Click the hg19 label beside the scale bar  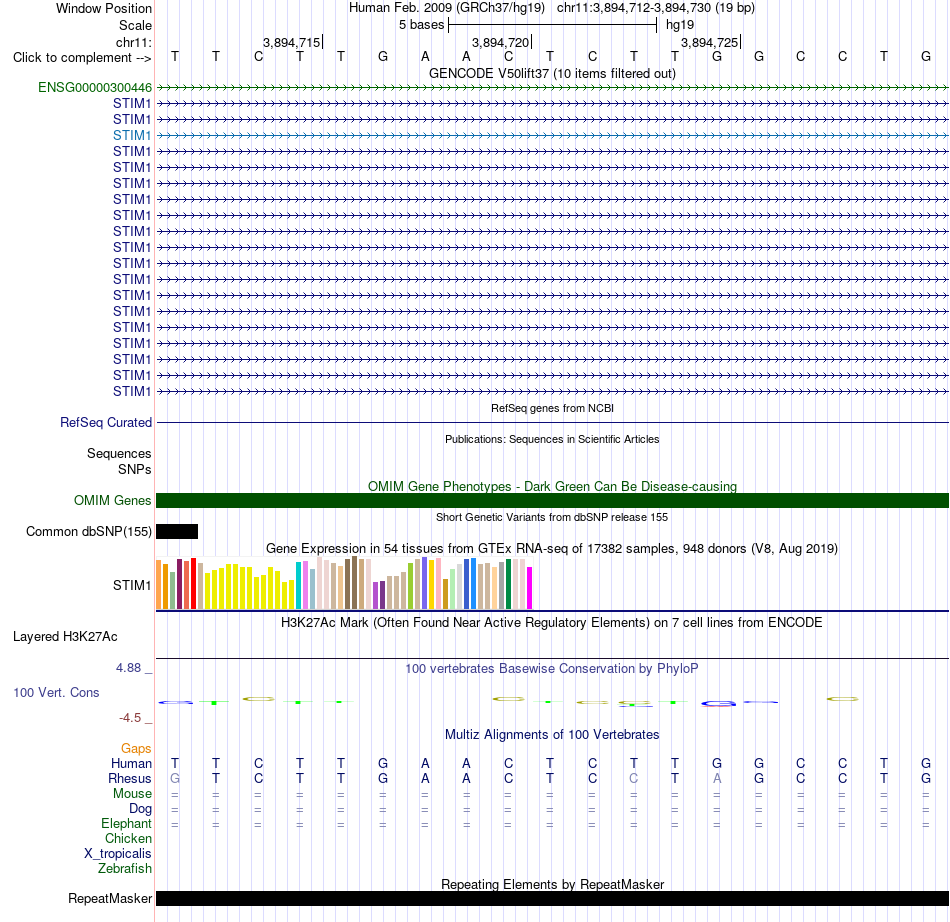680,25
